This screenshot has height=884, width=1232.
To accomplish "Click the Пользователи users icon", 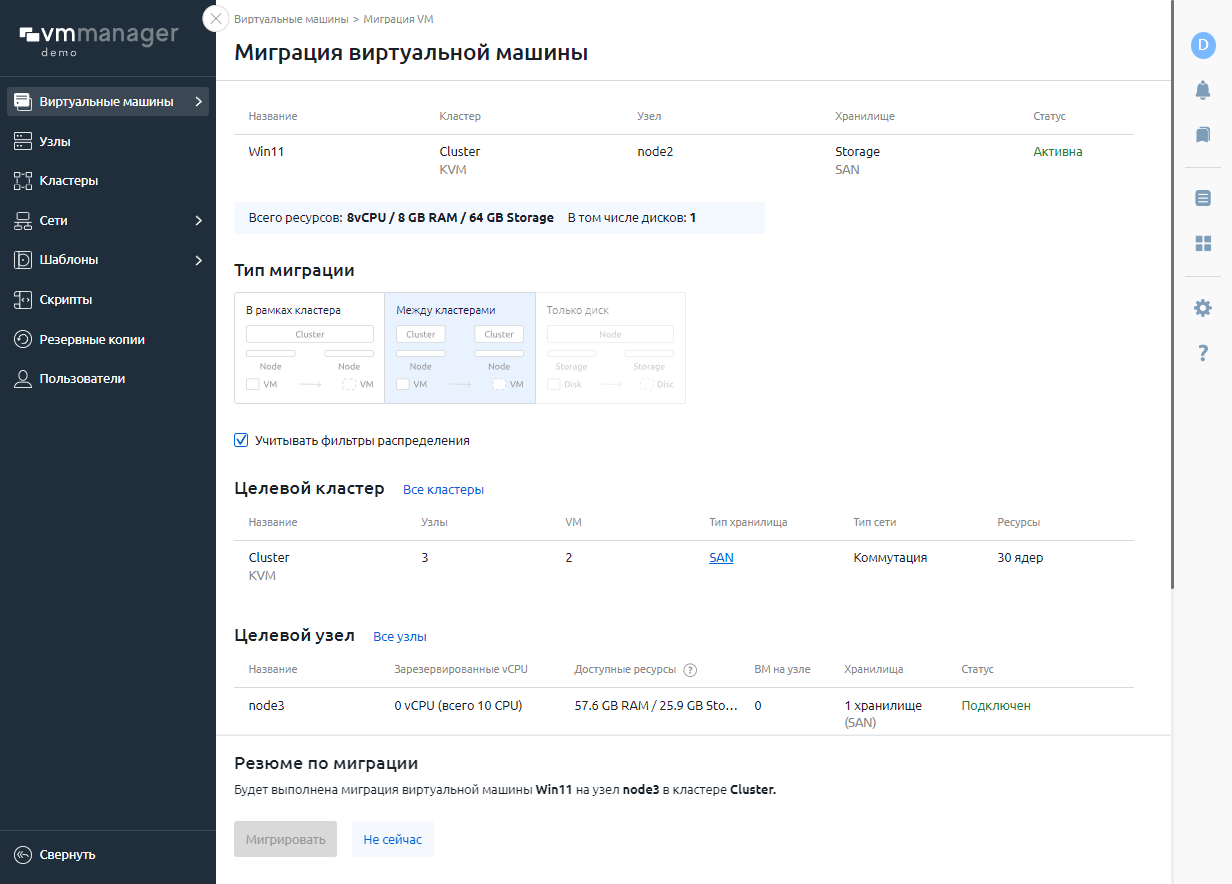I will click(23, 379).
